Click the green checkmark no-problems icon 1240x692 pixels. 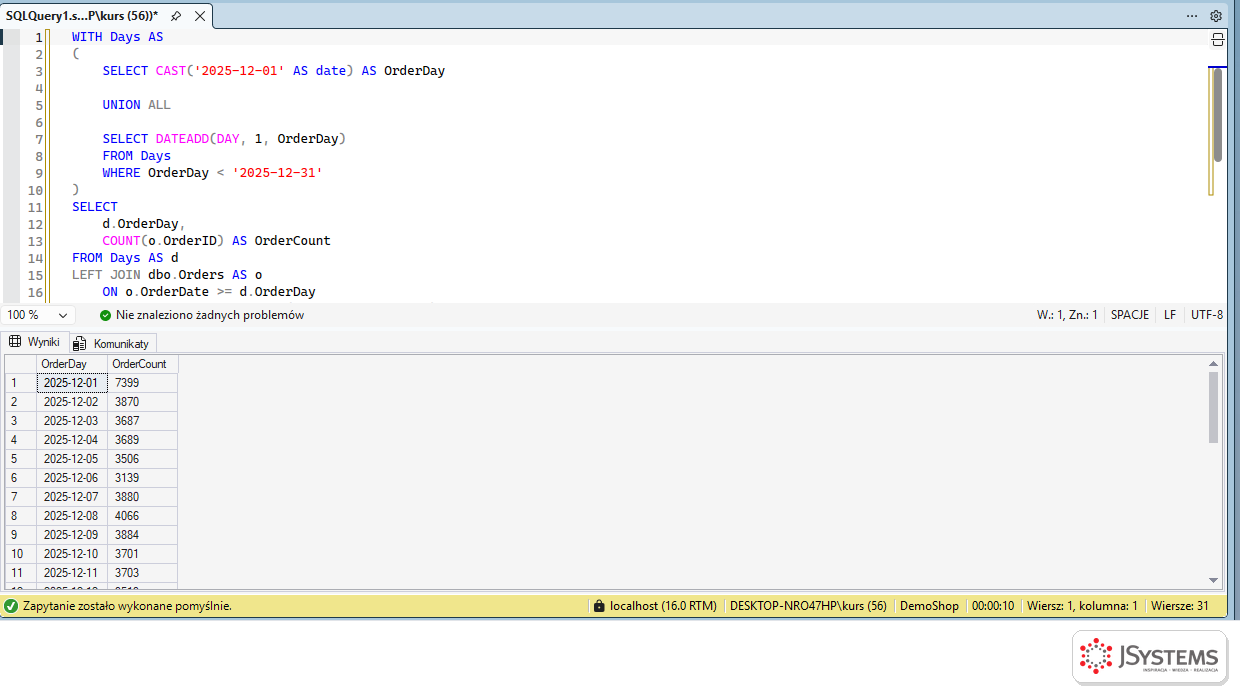coord(105,315)
